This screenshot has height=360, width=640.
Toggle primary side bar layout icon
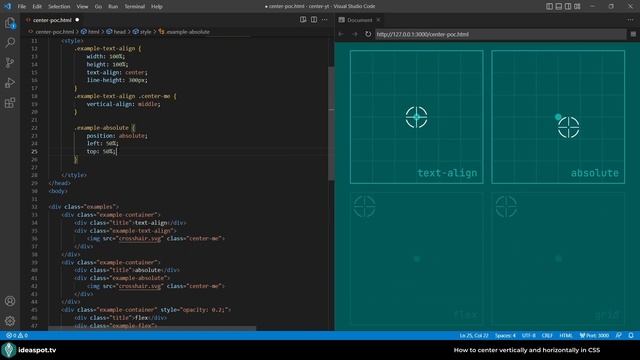click(x=549, y=6)
